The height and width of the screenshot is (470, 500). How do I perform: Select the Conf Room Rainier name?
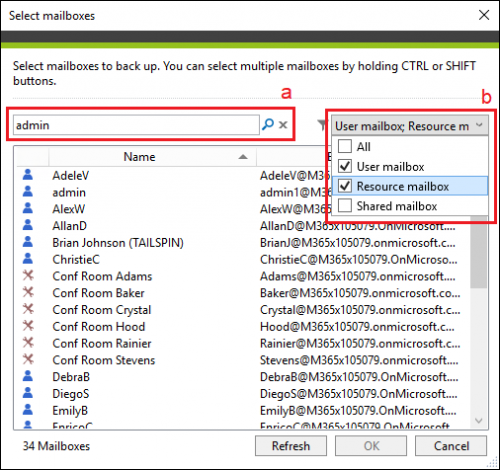click(102, 343)
